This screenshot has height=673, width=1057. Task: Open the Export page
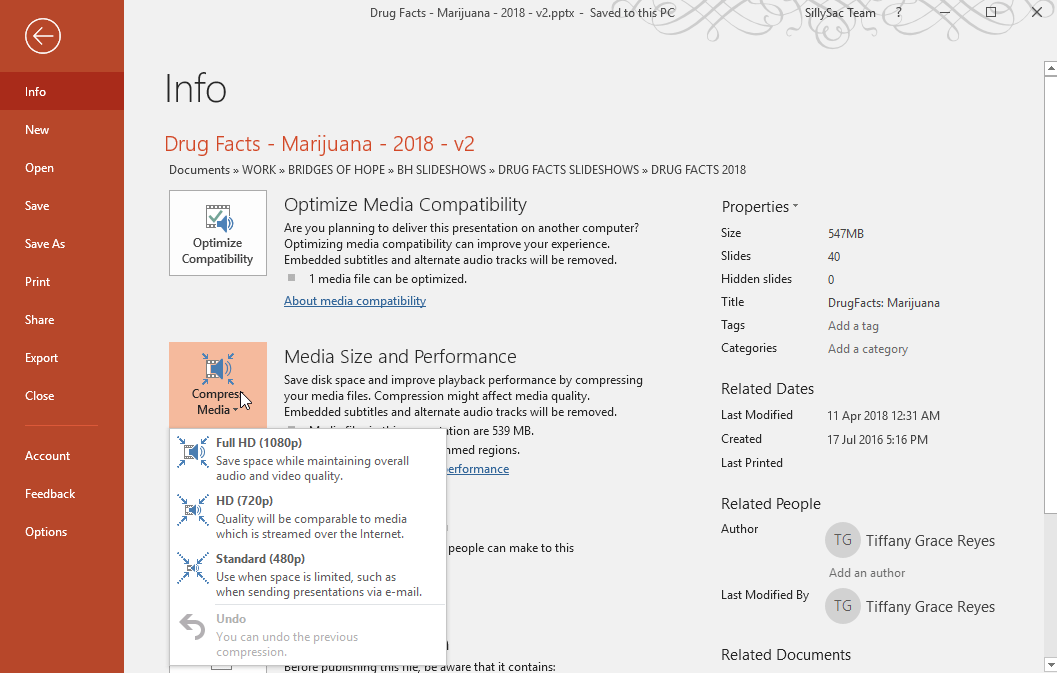point(62,357)
